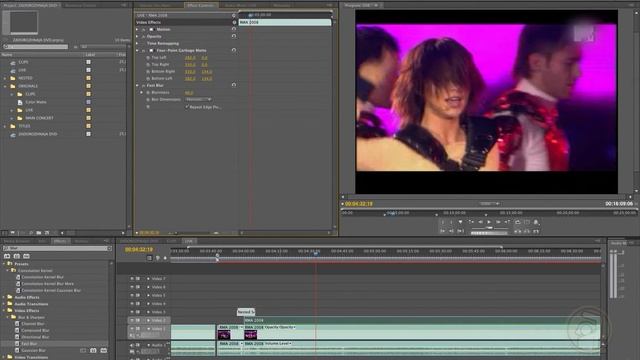Switch to the Effects tab in lower-left panel

point(60,241)
